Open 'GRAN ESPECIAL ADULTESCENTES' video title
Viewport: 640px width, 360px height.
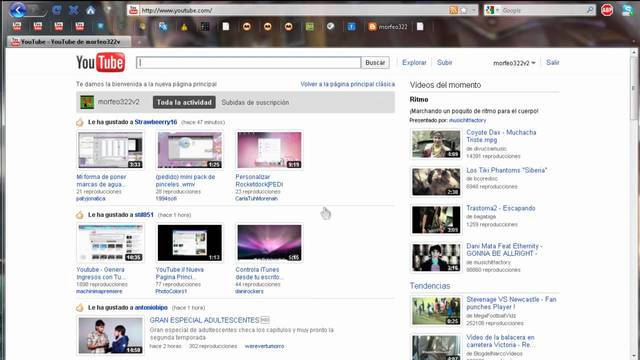point(204,320)
